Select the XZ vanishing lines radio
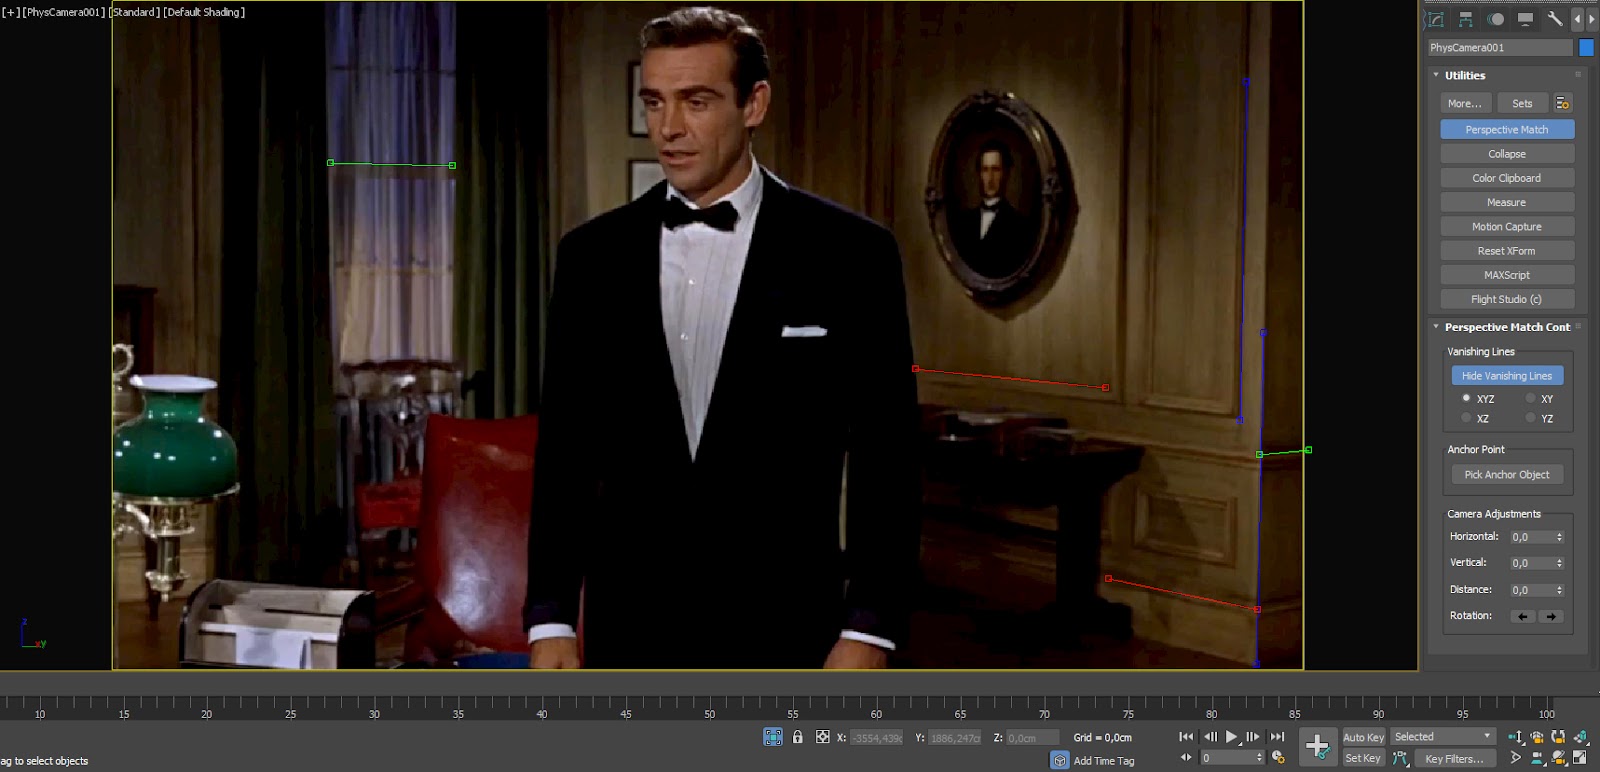1600x772 pixels. tap(1466, 418)
